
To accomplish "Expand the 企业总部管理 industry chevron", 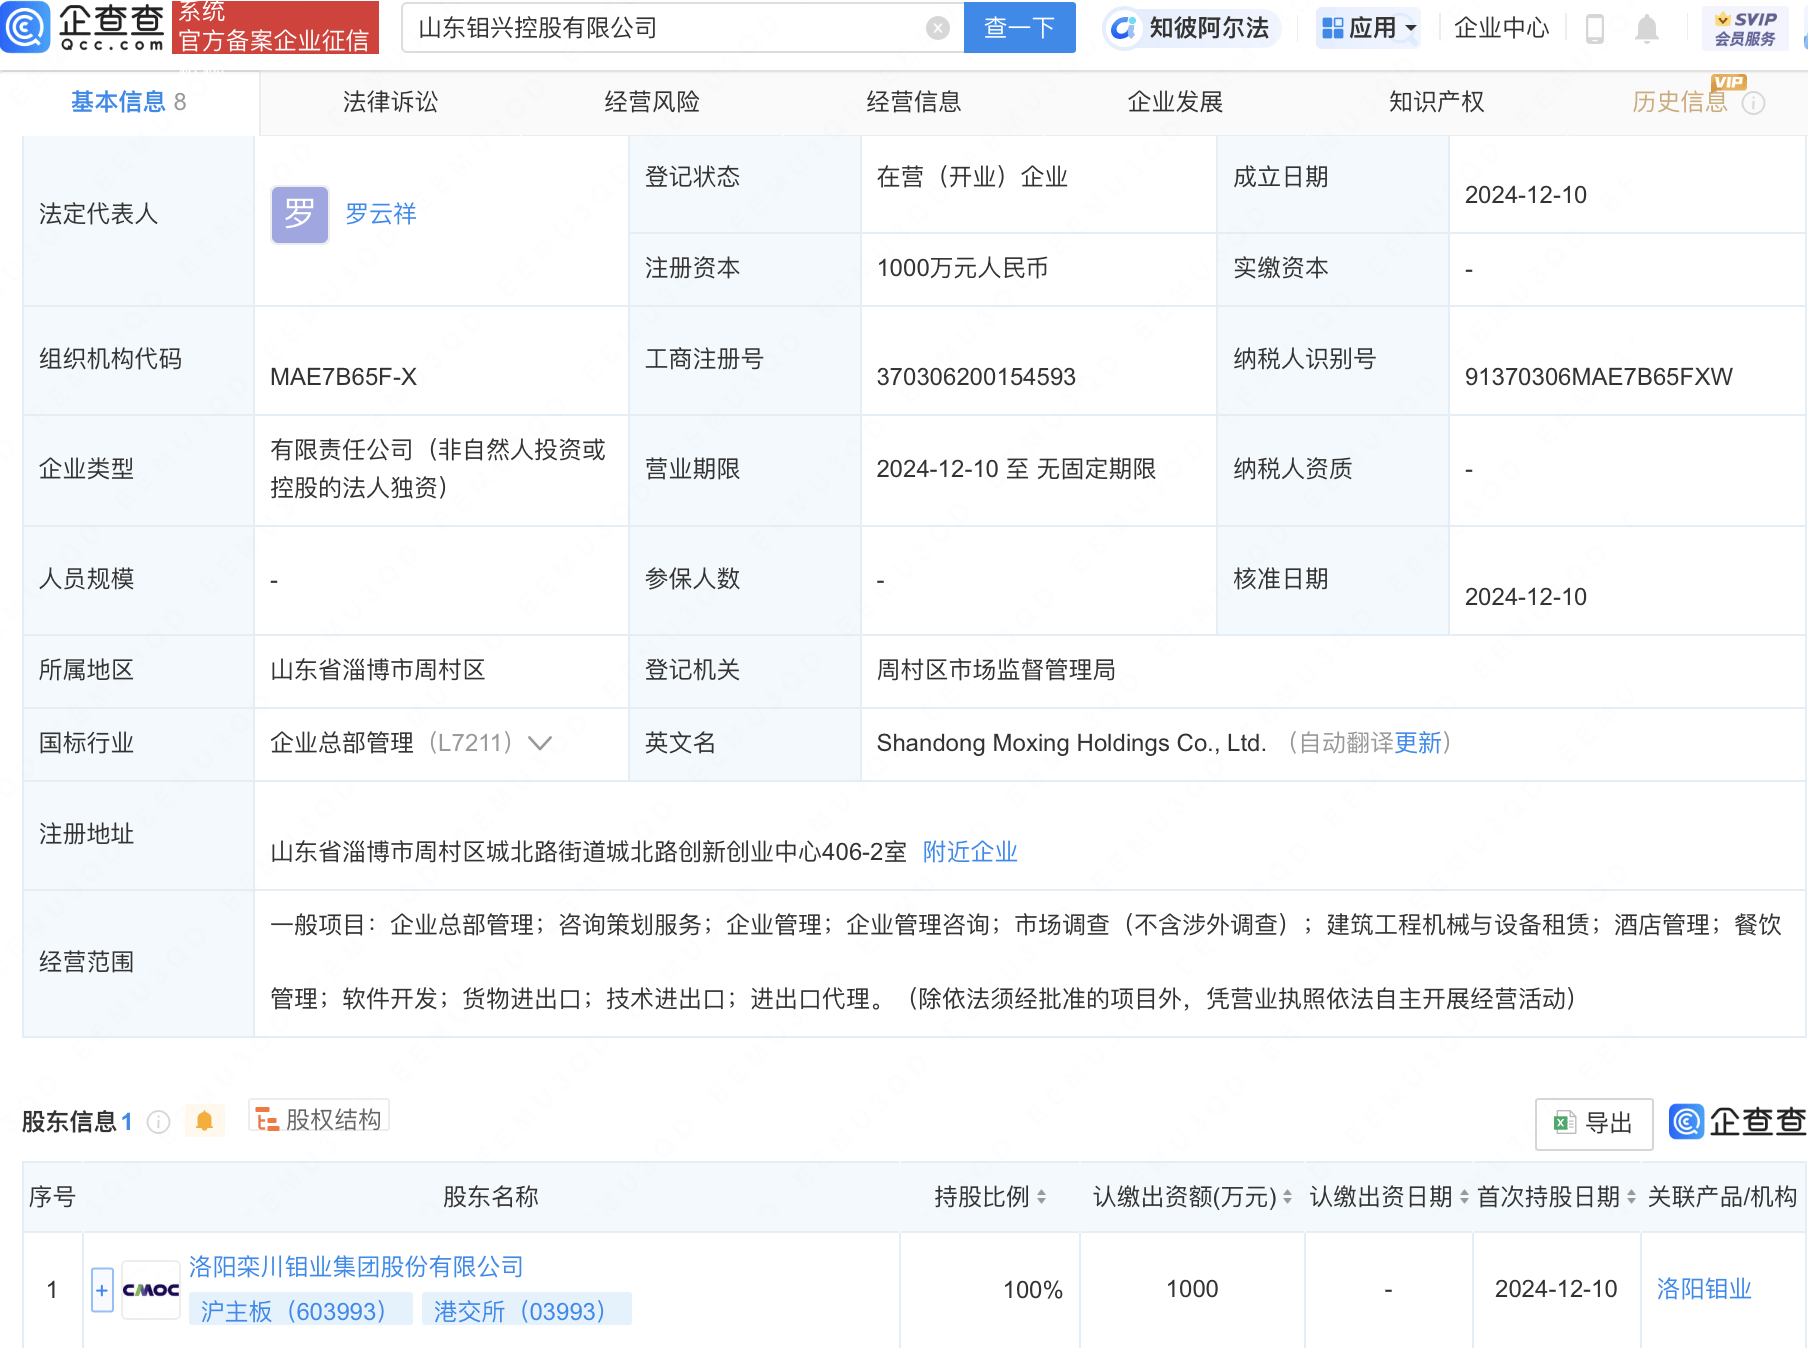I will [x=540, y=743].
